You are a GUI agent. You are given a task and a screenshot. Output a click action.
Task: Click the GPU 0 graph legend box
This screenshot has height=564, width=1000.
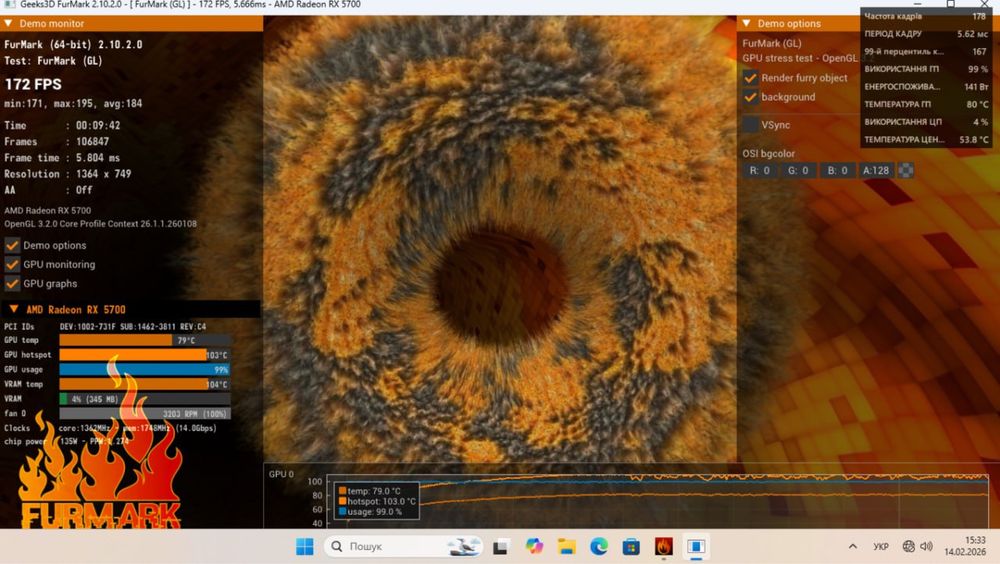(x=377, y=501)
